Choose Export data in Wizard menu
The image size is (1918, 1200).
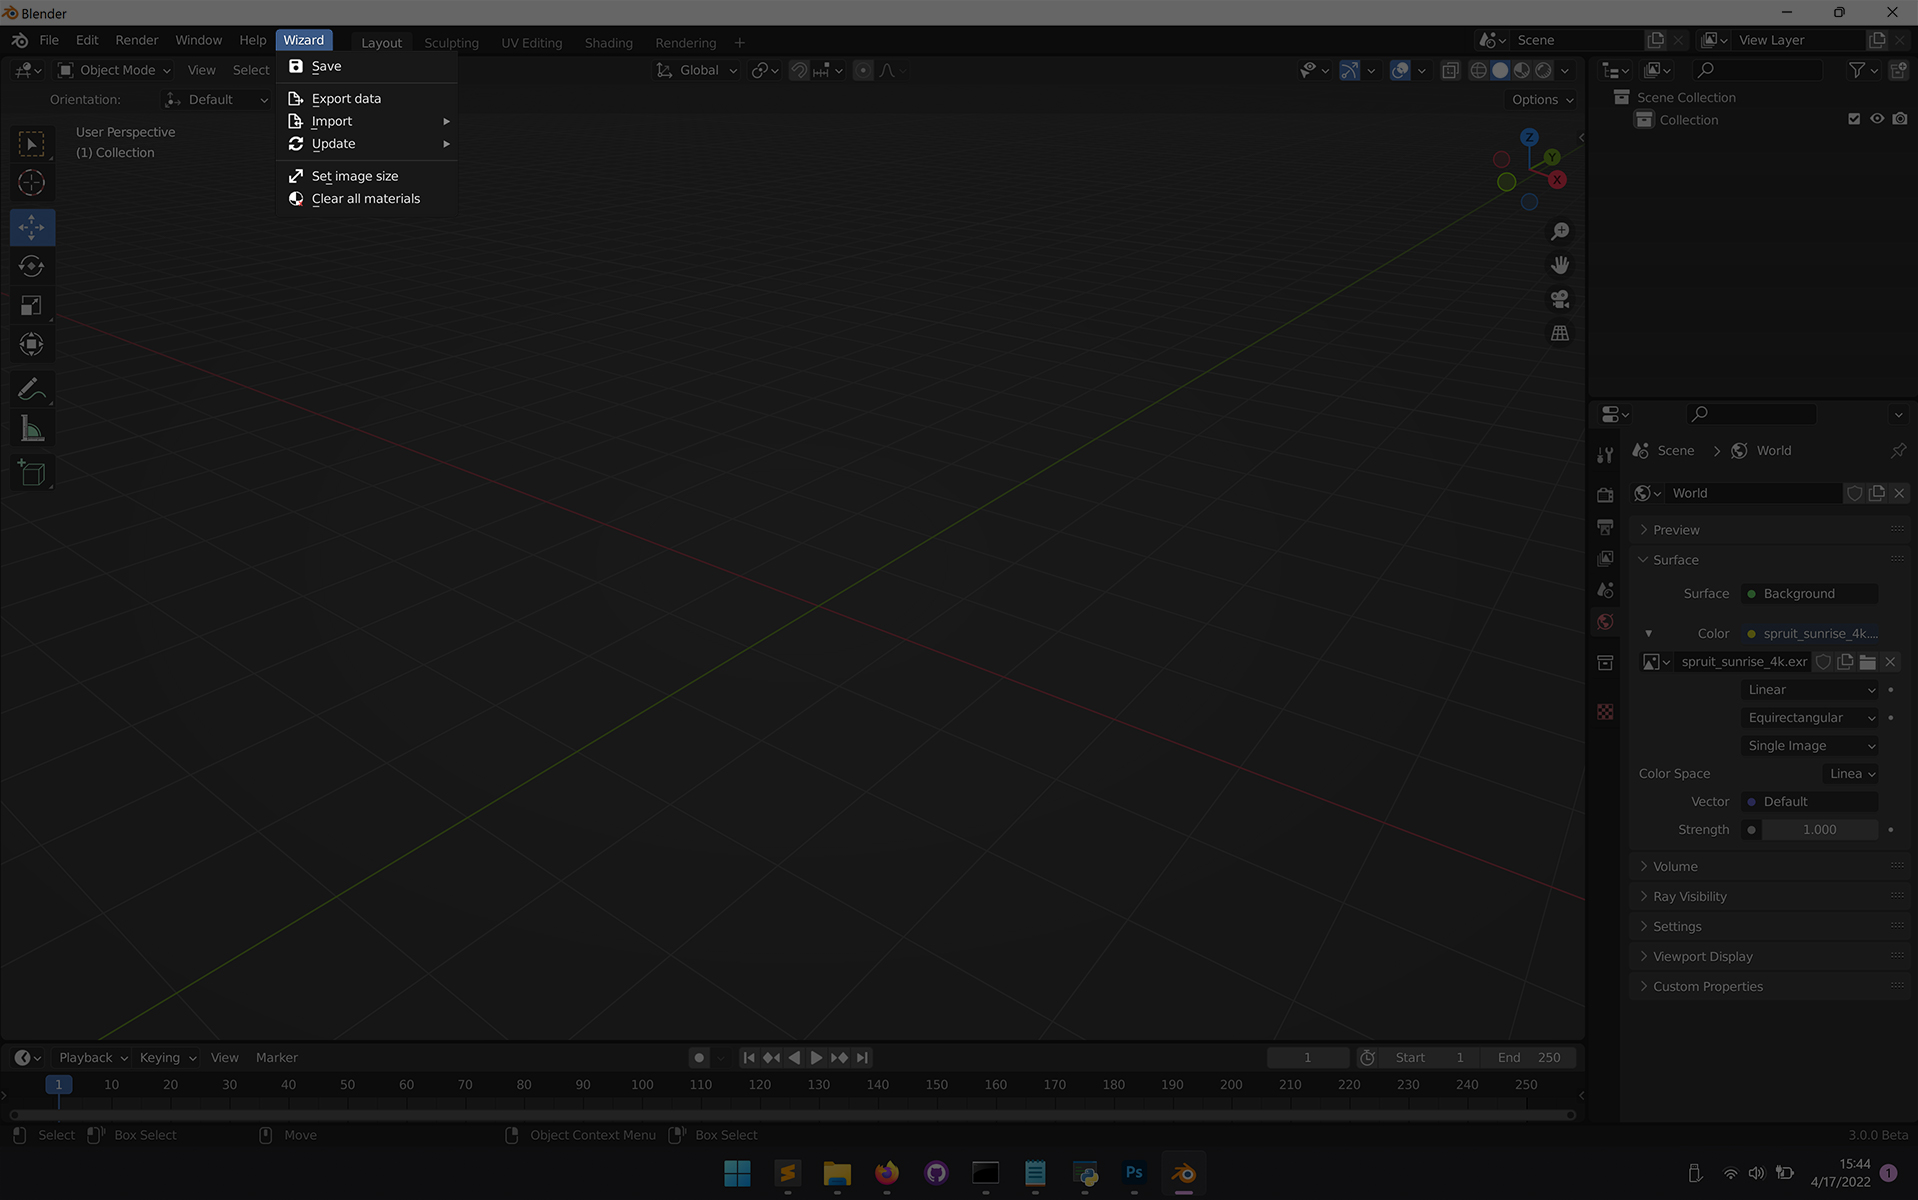point(367,99)
